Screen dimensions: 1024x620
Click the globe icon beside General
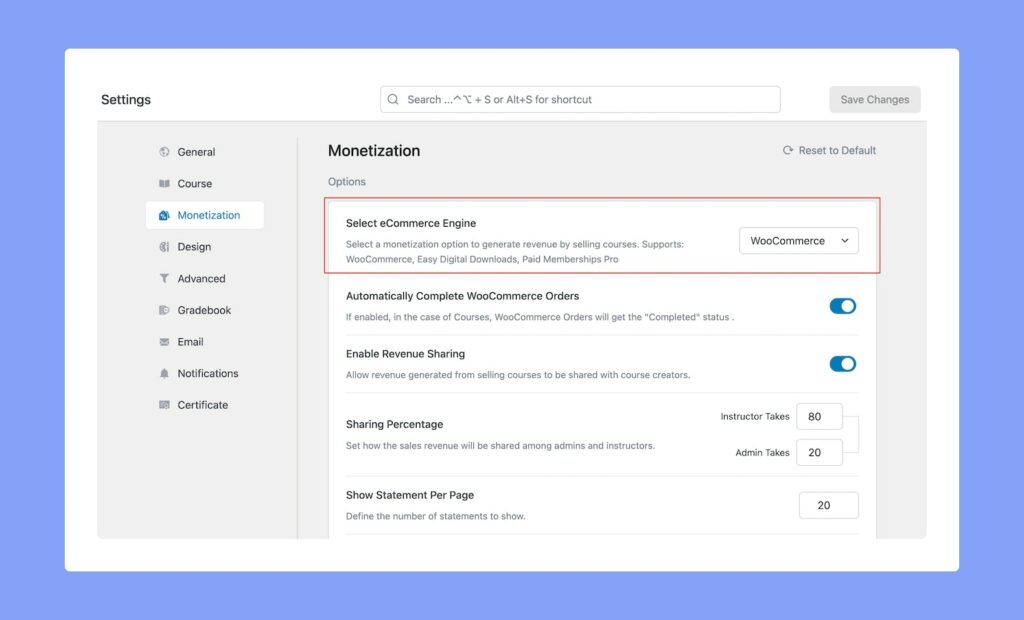tap(164, 152)
